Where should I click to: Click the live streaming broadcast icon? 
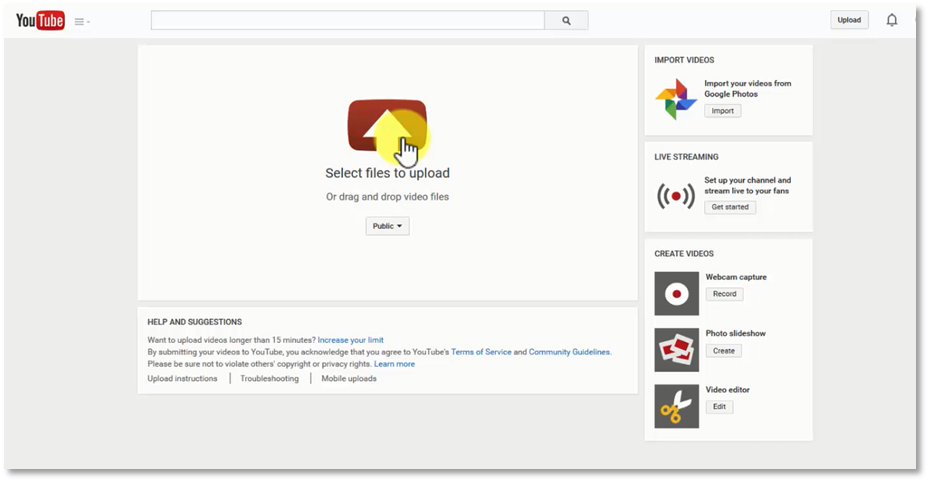point(676,196)
